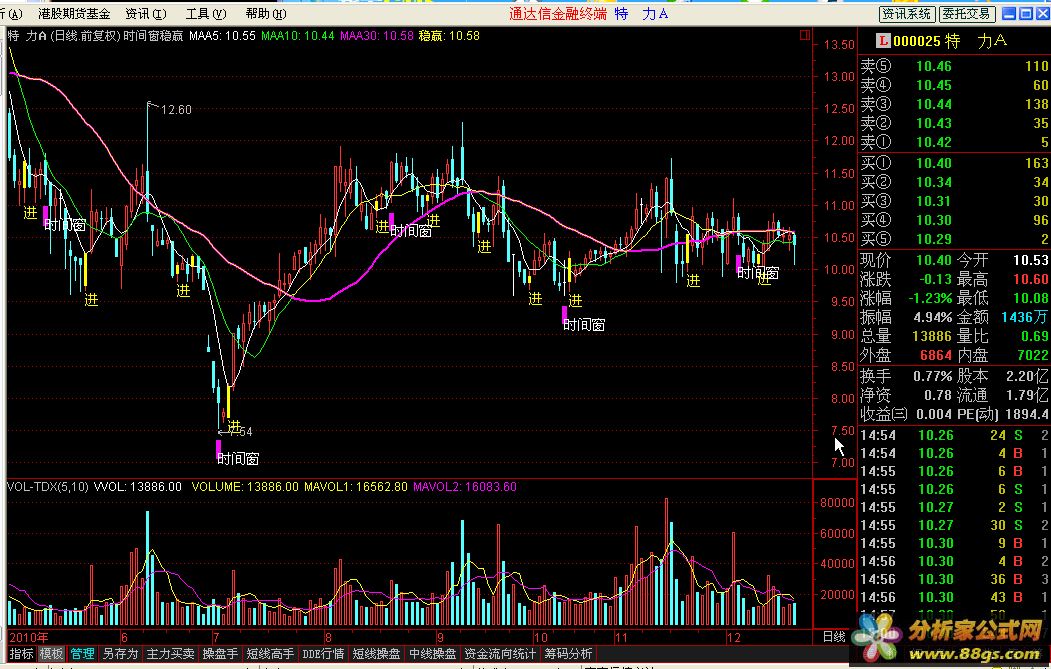Click the 资讯系统 button
This screenshot has height=669, width=1051.
(x=906, y=13)
